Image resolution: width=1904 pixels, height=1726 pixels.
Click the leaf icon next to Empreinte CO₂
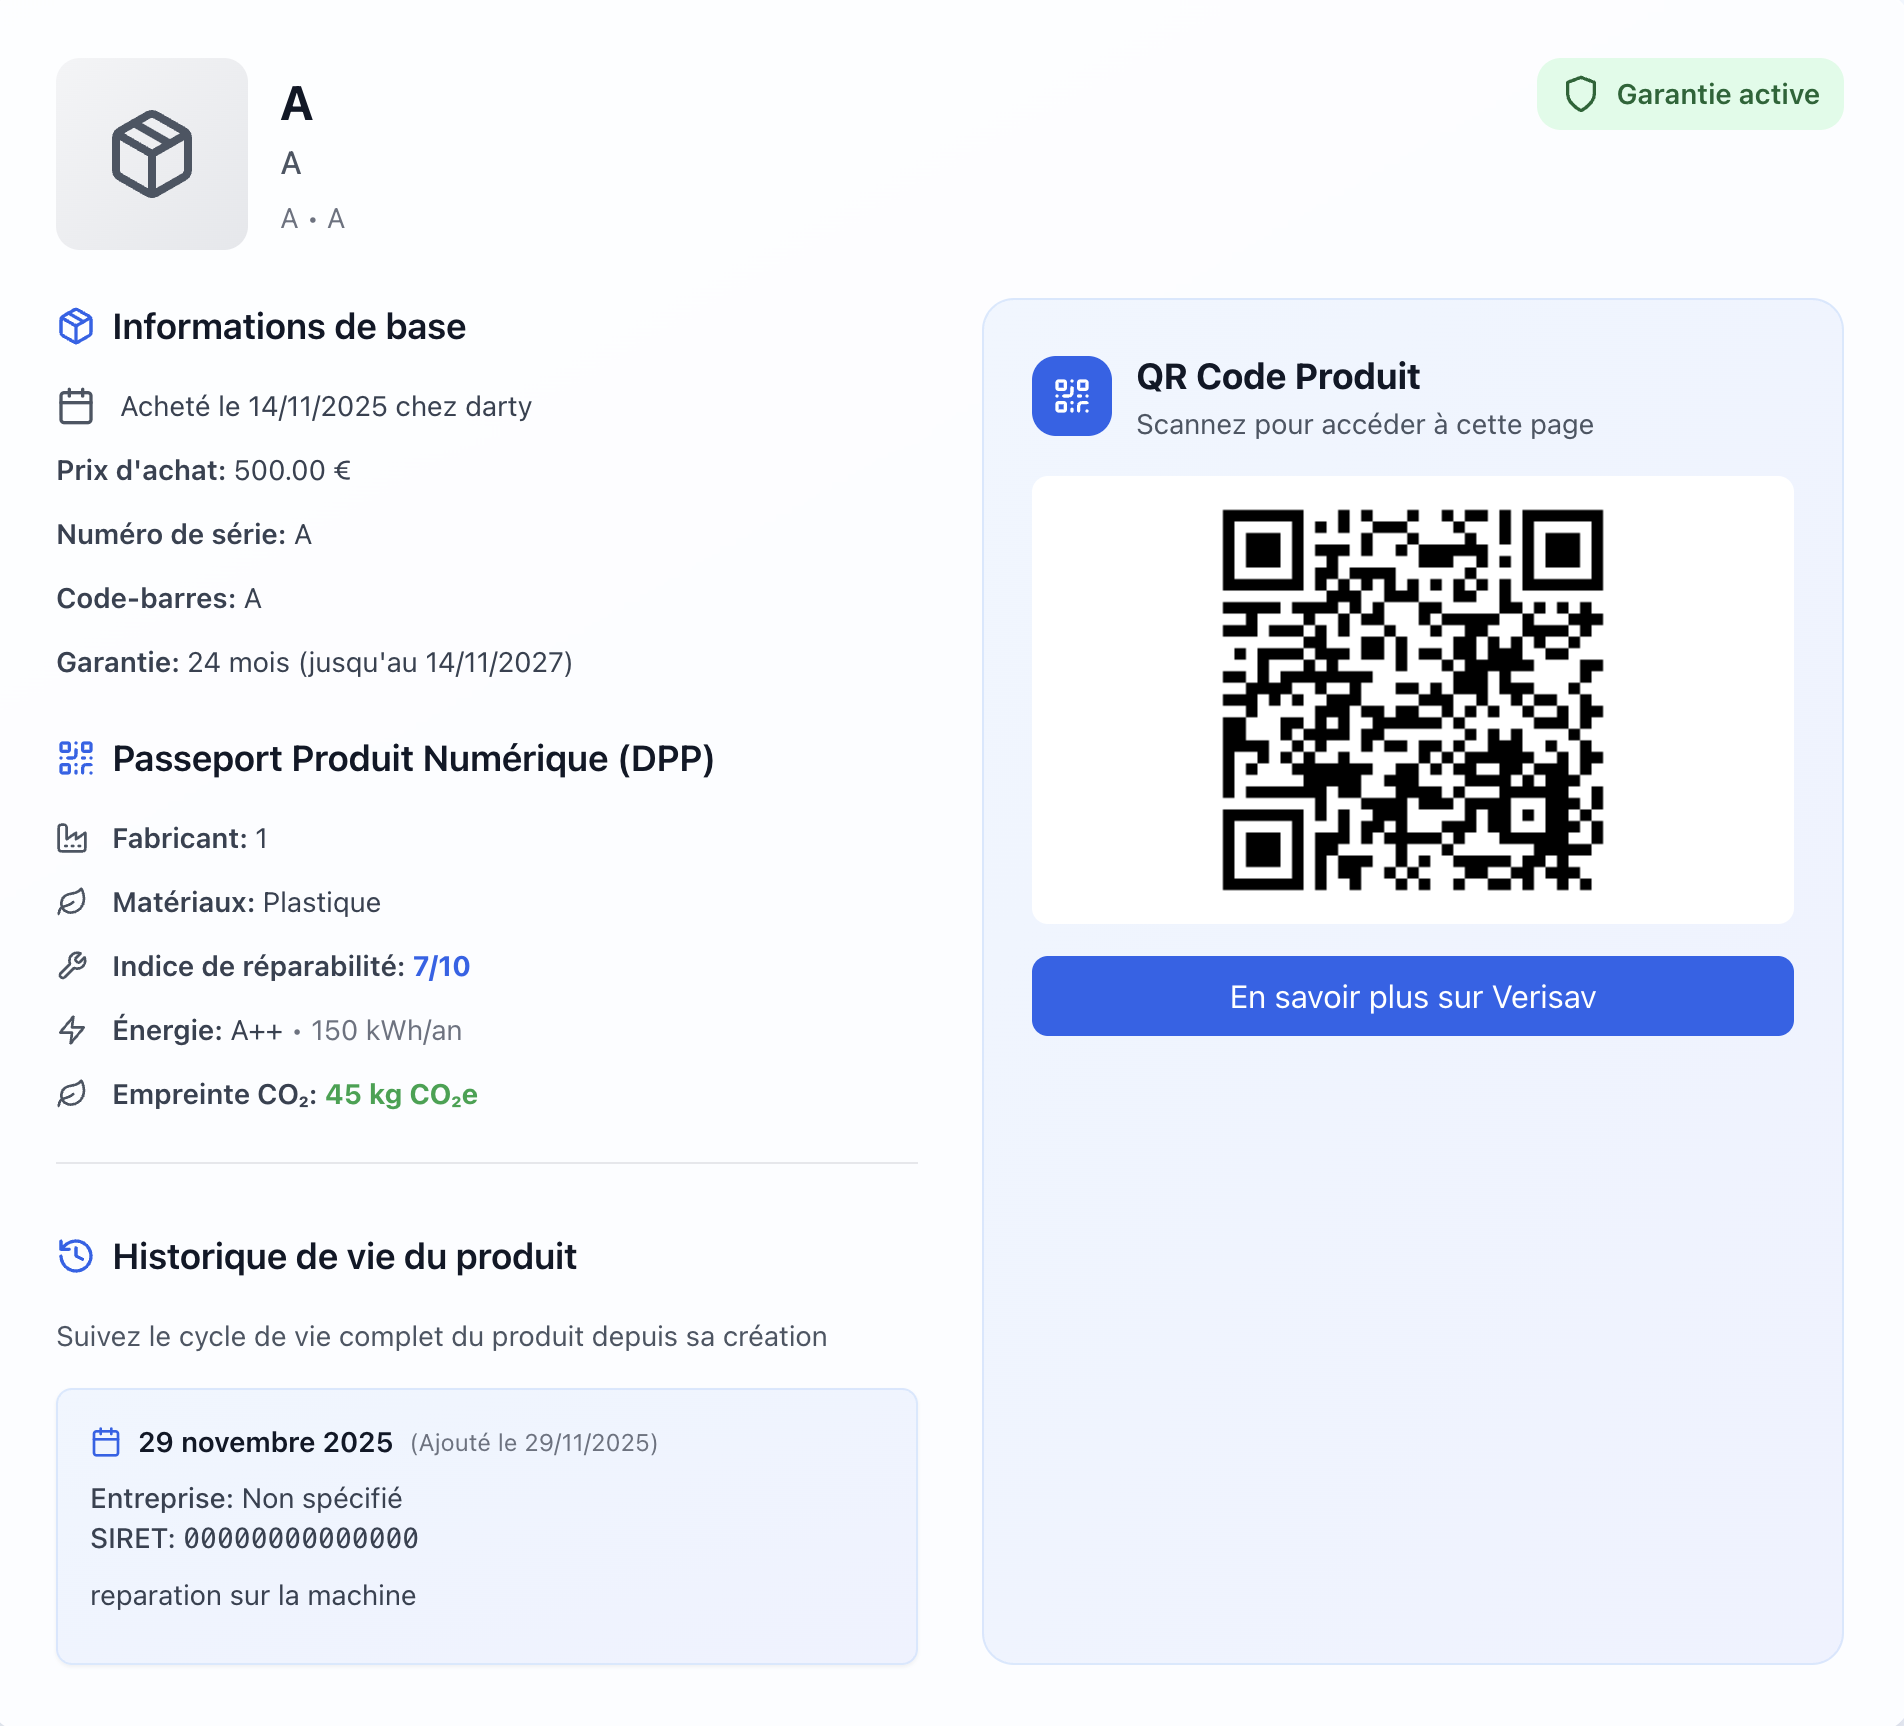click(72, 1094)
